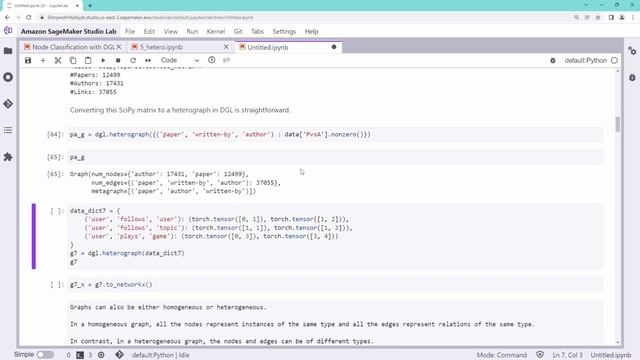Open the Extension Manager puzzle icon
Screen dimensions: 640x360
[x=8, y=157]
